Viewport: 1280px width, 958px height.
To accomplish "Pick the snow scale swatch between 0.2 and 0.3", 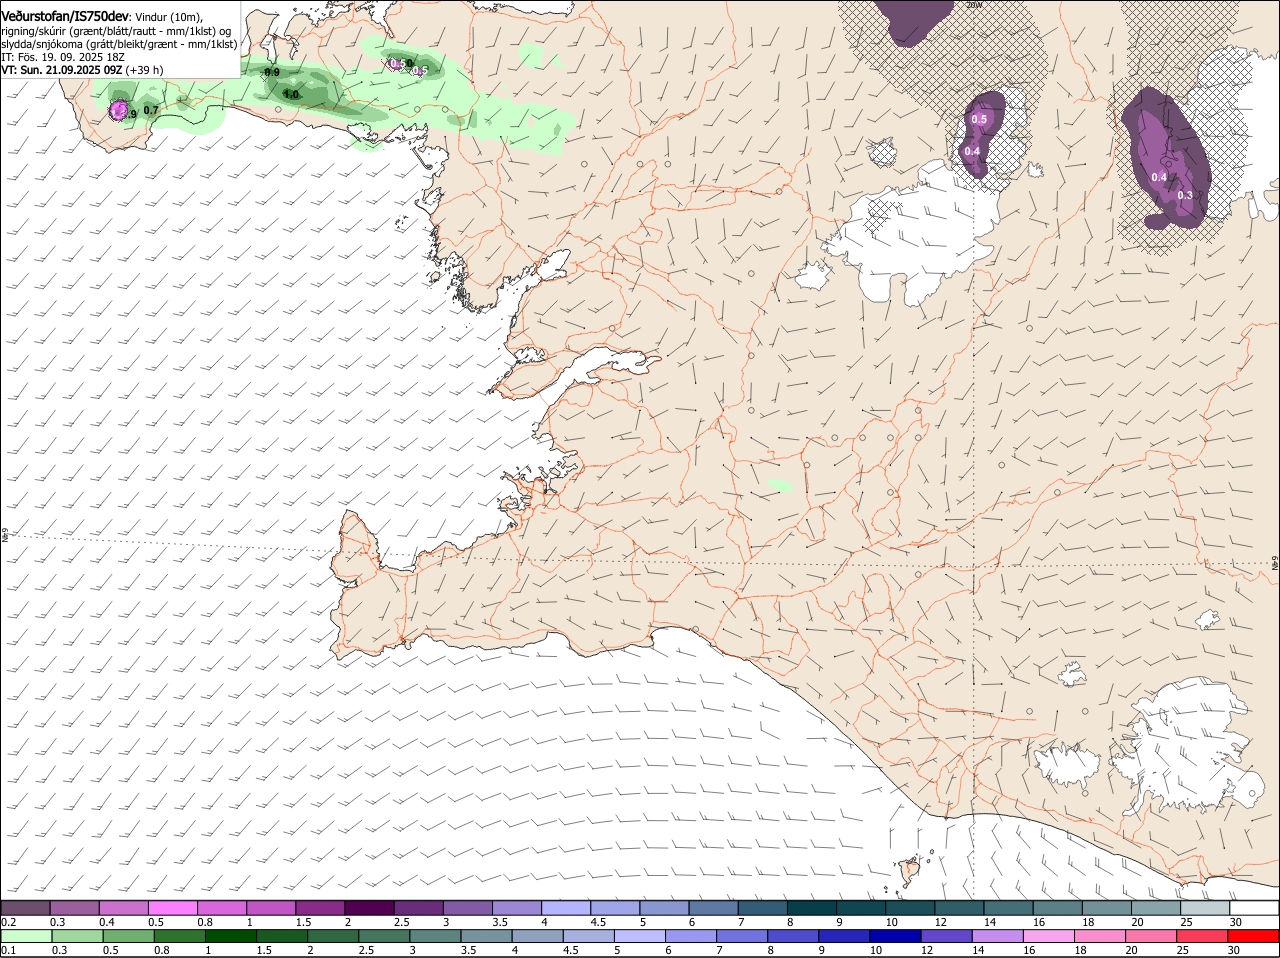I will click(x=25, y=908).
